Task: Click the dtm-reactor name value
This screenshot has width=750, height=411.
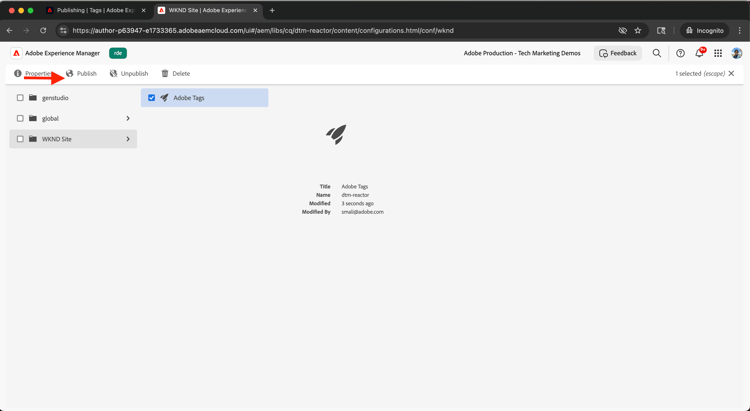Action: coord(355,195)
